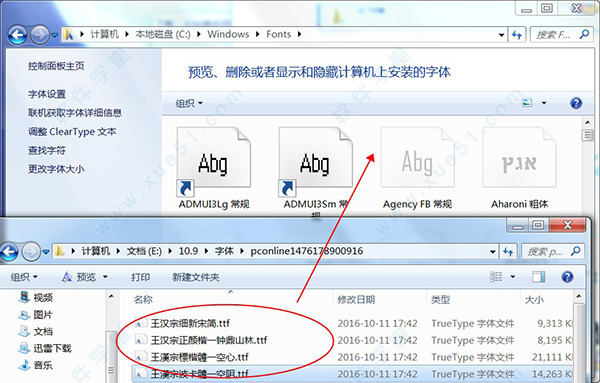Go back in the Fonts window

(x=18, y=35)
